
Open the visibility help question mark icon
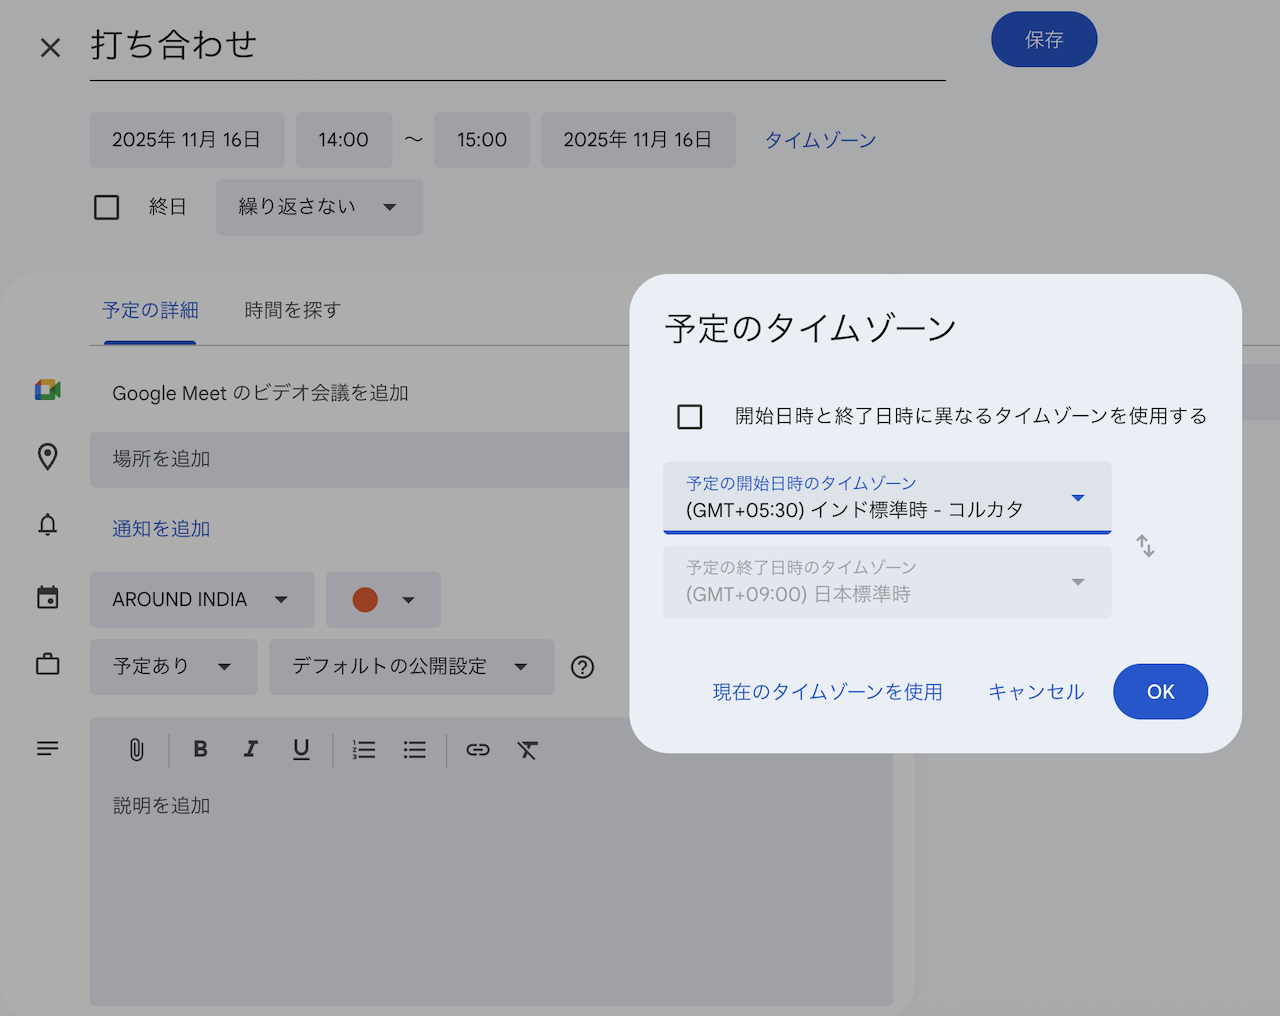(582, 667)
